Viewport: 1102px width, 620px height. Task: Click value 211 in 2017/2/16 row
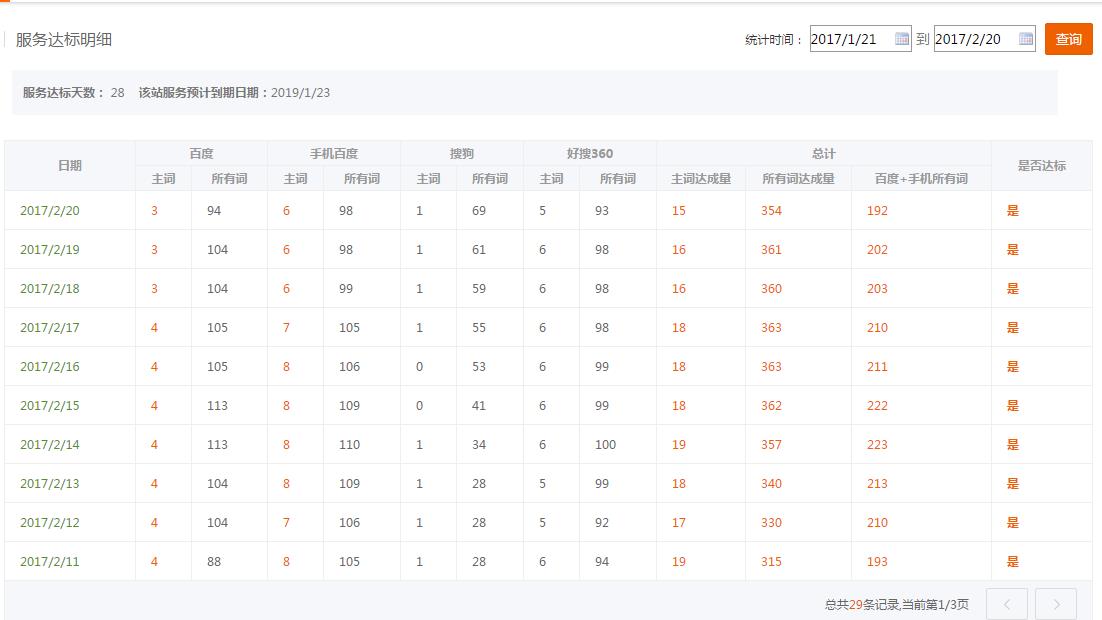(877, 366)
